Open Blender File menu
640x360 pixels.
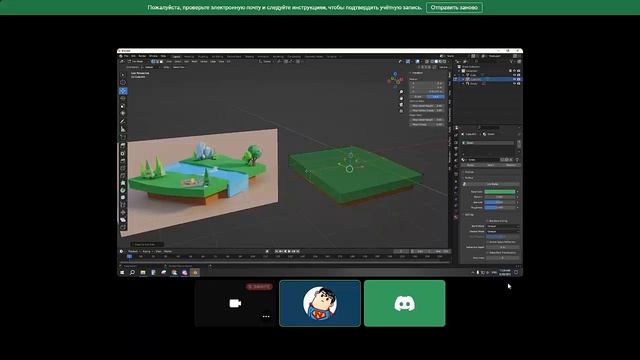pyautogui.click(x=127, y=56)
